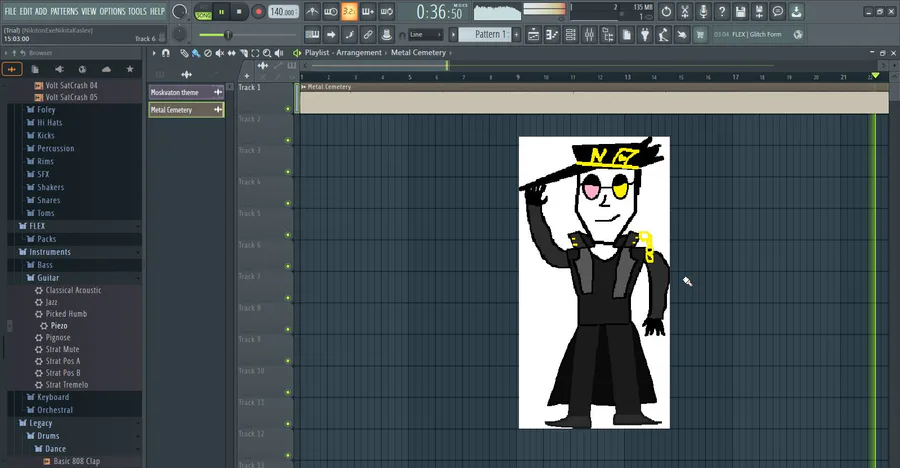Toggle Pattern/Song mode switch

point(203,12)
